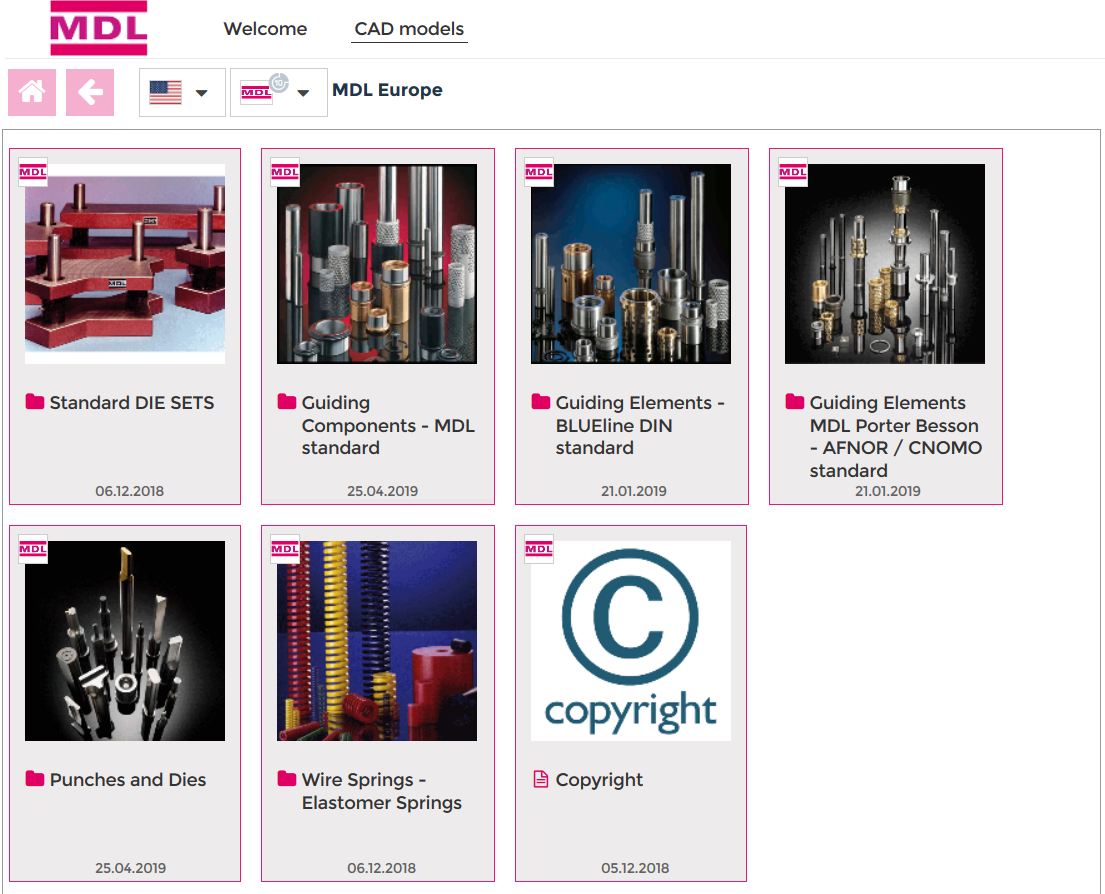Open the copyright symbol thumbnail
This screenshot has height=894, width=1105.
631,641
